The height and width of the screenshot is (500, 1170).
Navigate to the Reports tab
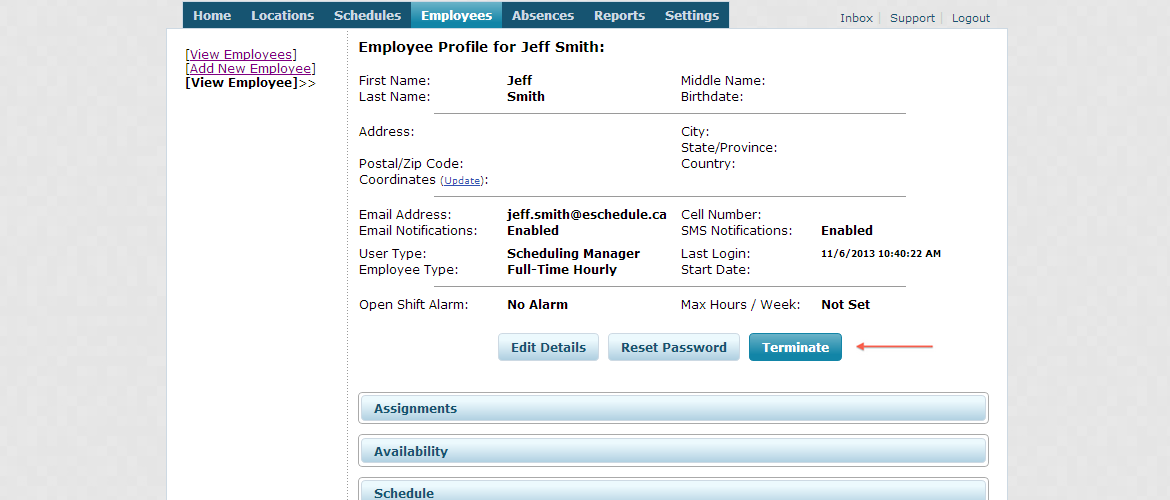[x=619, y=15]
